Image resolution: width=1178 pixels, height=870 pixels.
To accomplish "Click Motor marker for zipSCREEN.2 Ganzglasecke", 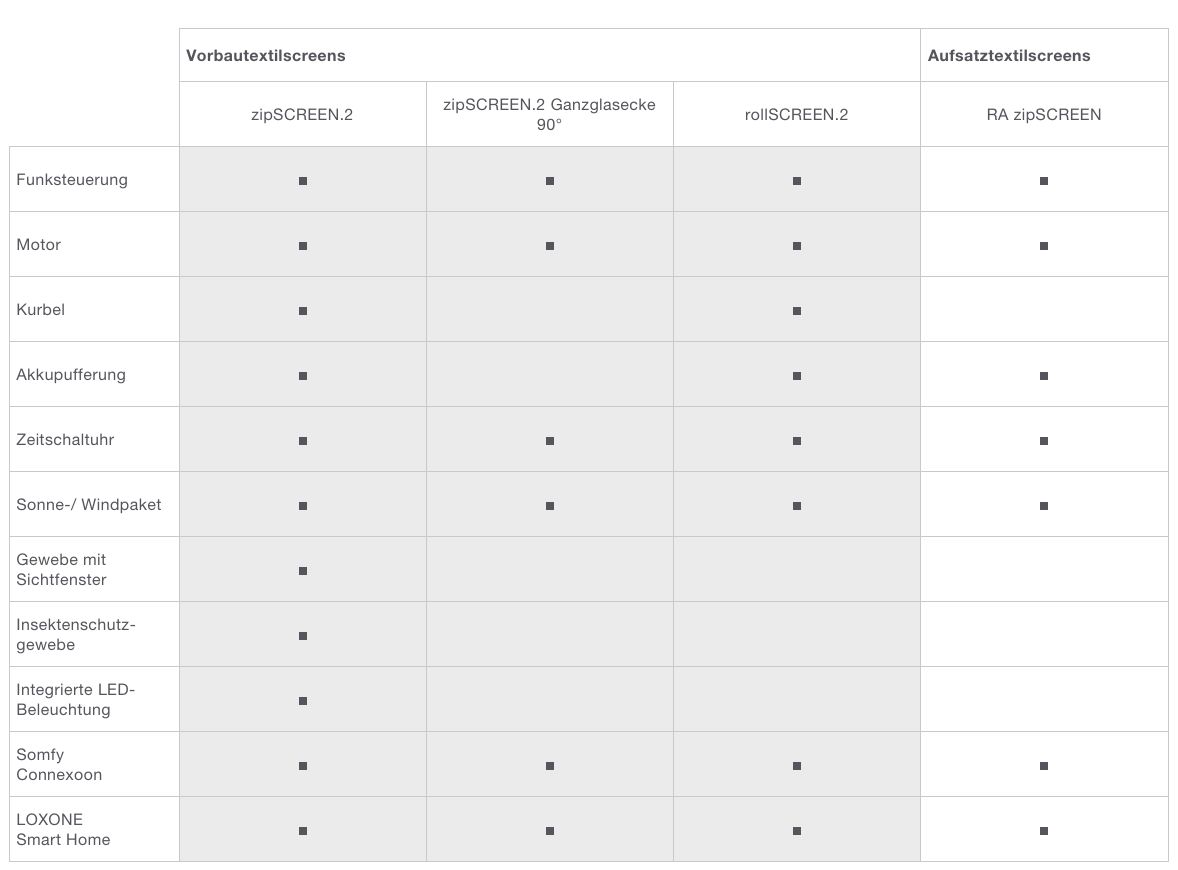I will click(x=550, y=246).
